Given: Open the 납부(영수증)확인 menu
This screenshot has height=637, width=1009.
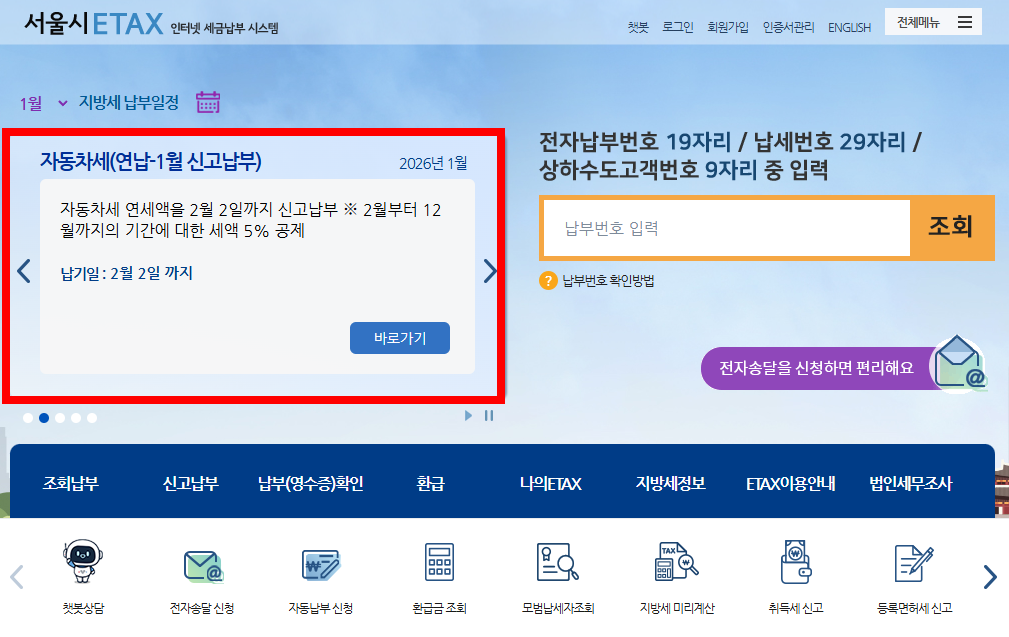Looking at the screenshot, I should tap(311, 483).
